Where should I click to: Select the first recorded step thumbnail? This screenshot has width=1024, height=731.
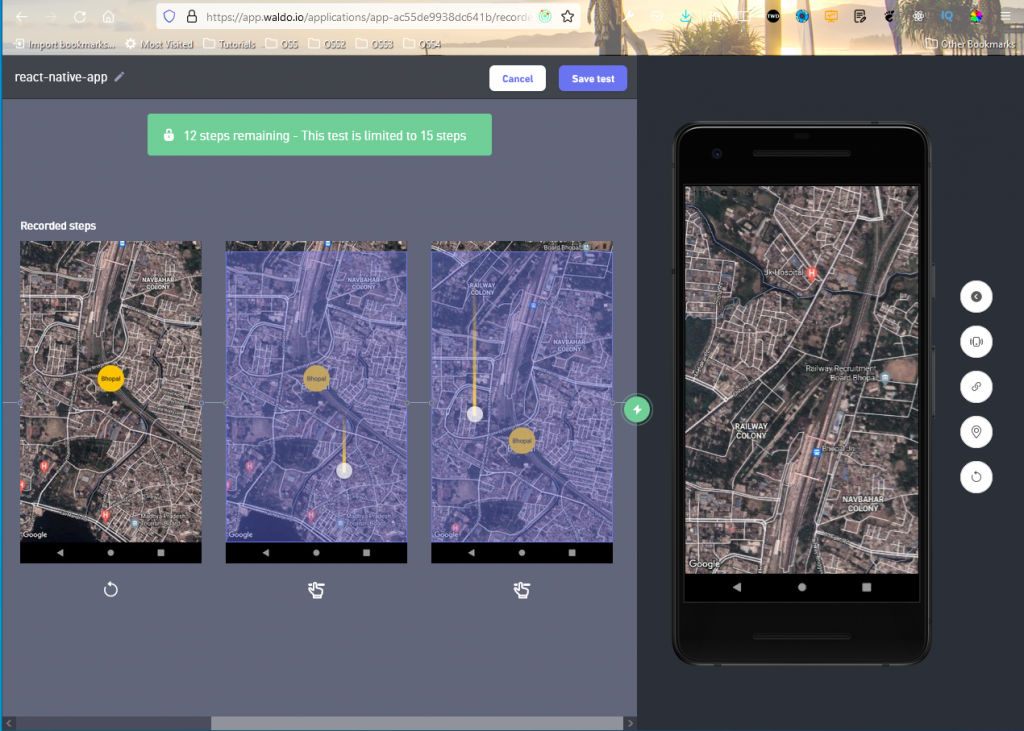click(110, 402)
